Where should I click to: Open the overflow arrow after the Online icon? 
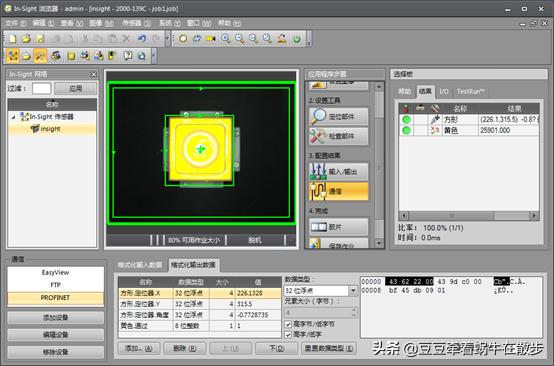click(x=309, y=39)
